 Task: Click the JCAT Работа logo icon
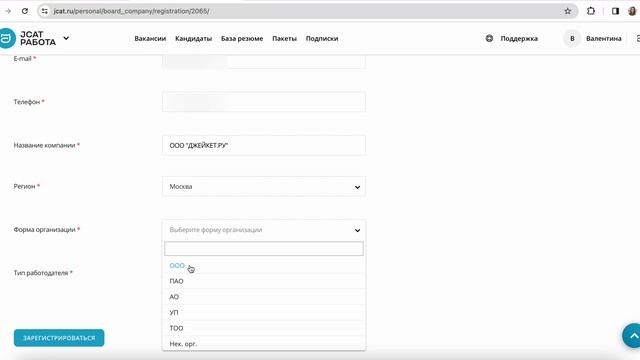[7, 38]
